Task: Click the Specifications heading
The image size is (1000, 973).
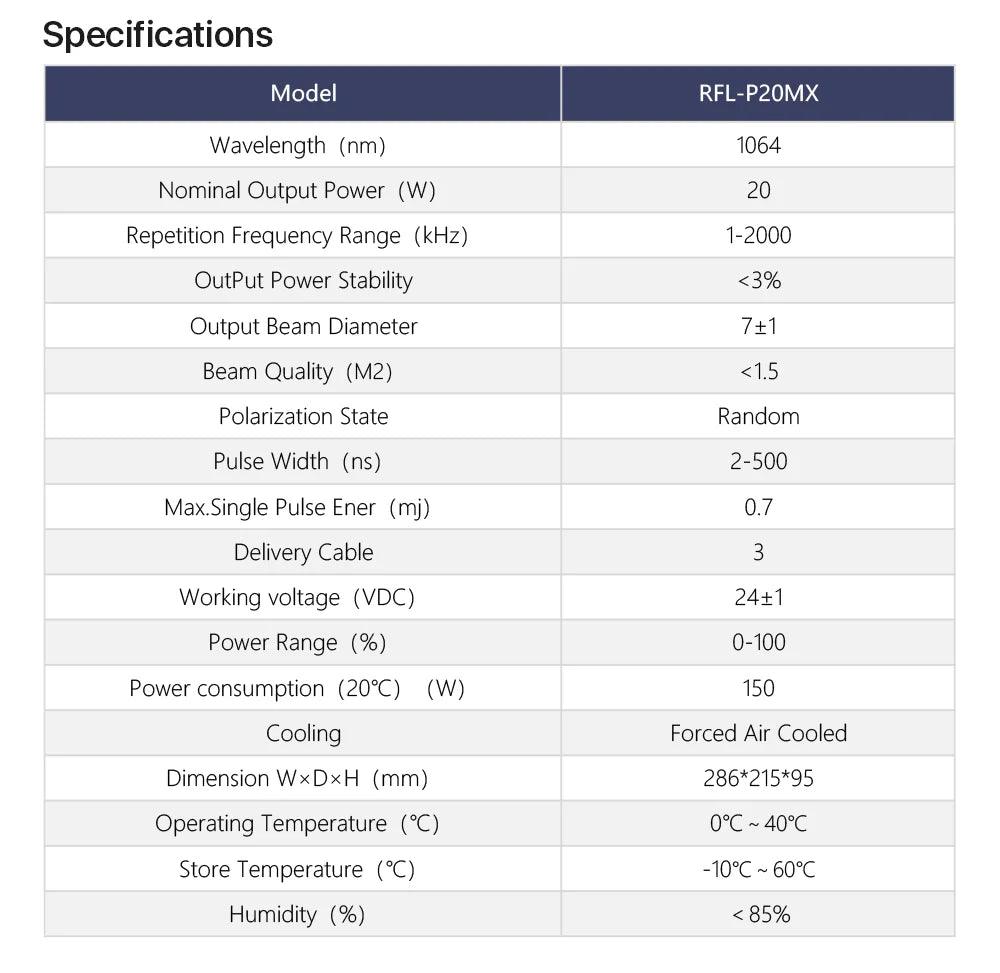Action: (x=158, y=35)
